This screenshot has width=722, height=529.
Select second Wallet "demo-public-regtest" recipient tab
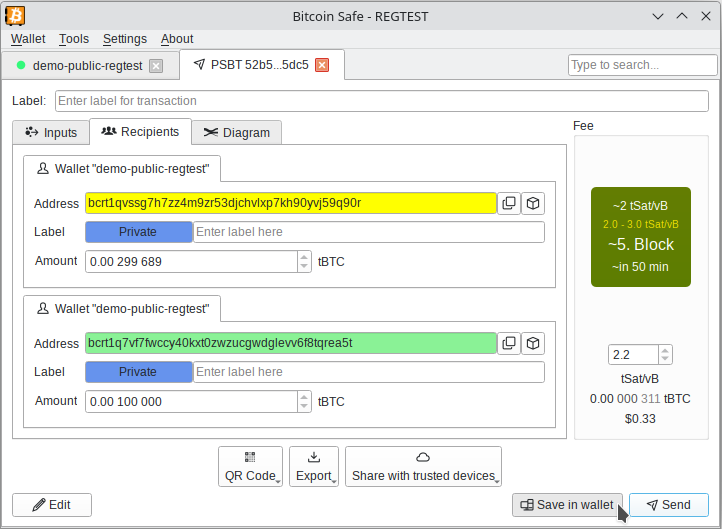122,309
